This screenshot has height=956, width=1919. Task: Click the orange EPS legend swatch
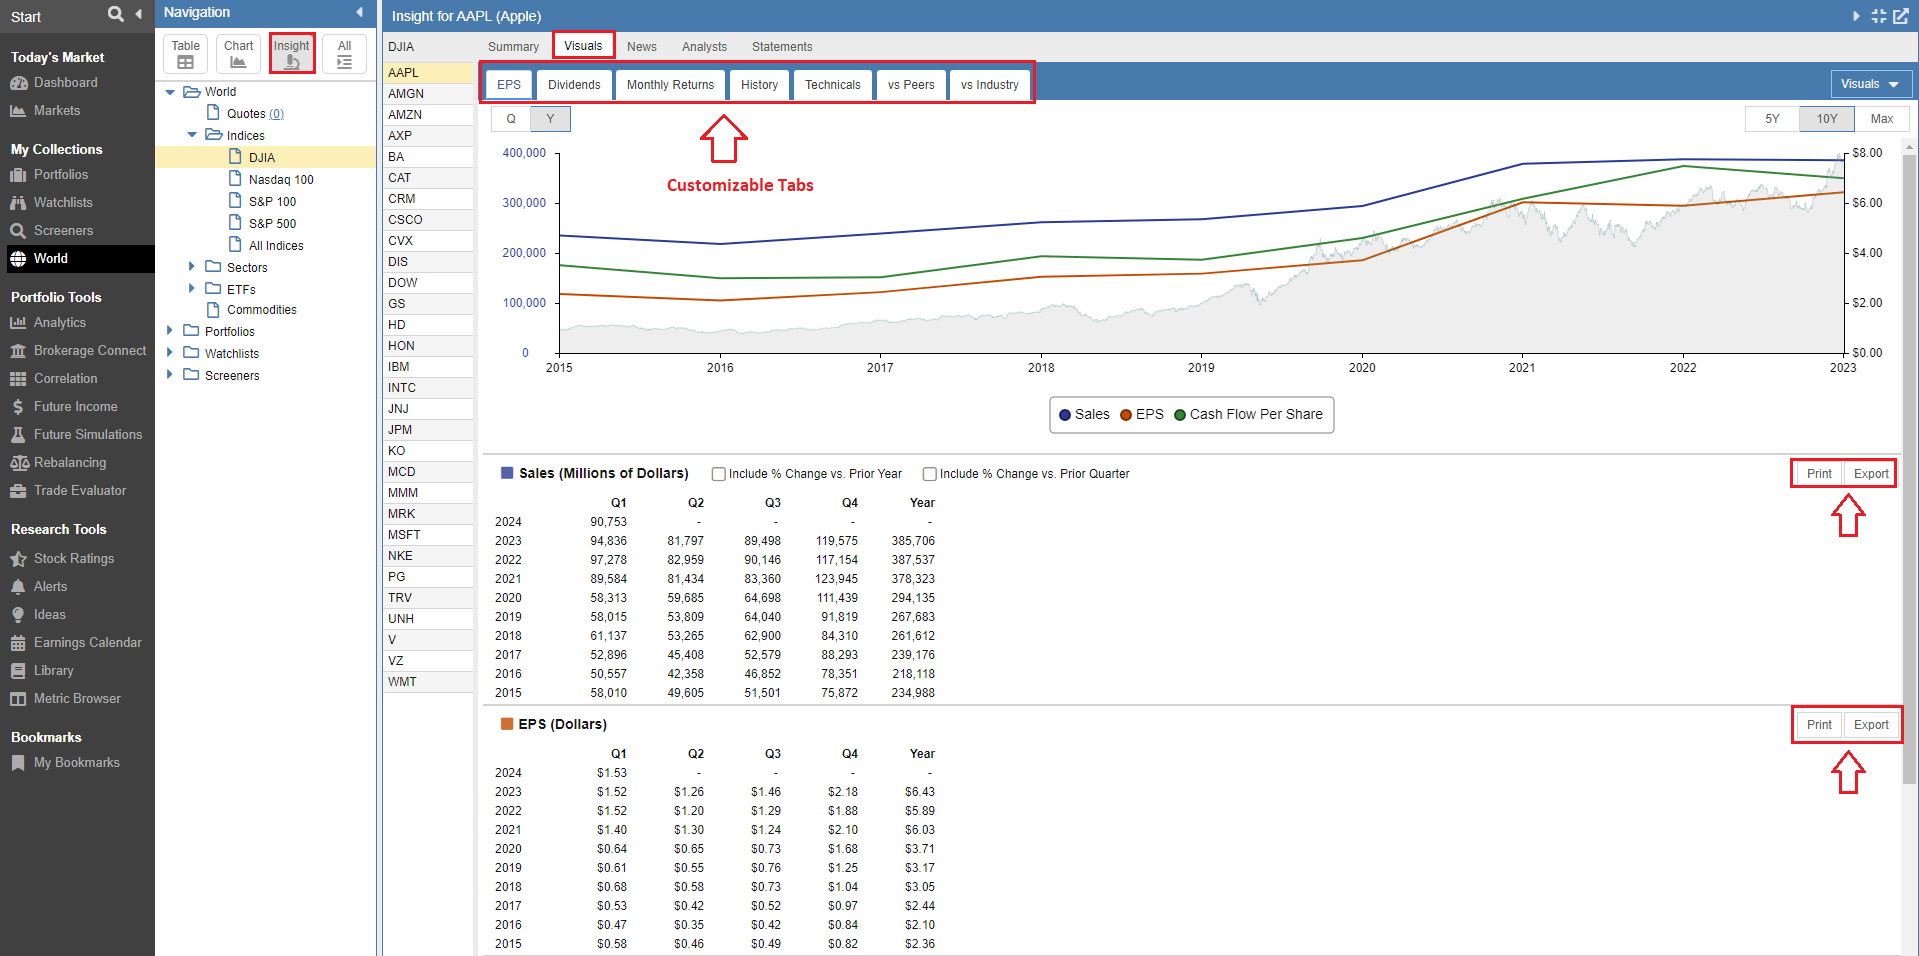coord(1126,415)
